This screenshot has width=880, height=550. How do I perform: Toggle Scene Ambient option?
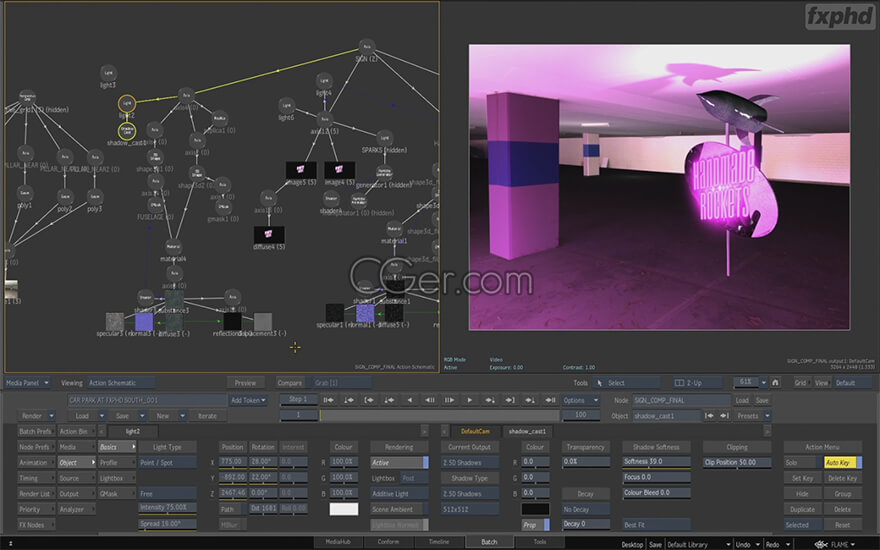pos(400,509)
